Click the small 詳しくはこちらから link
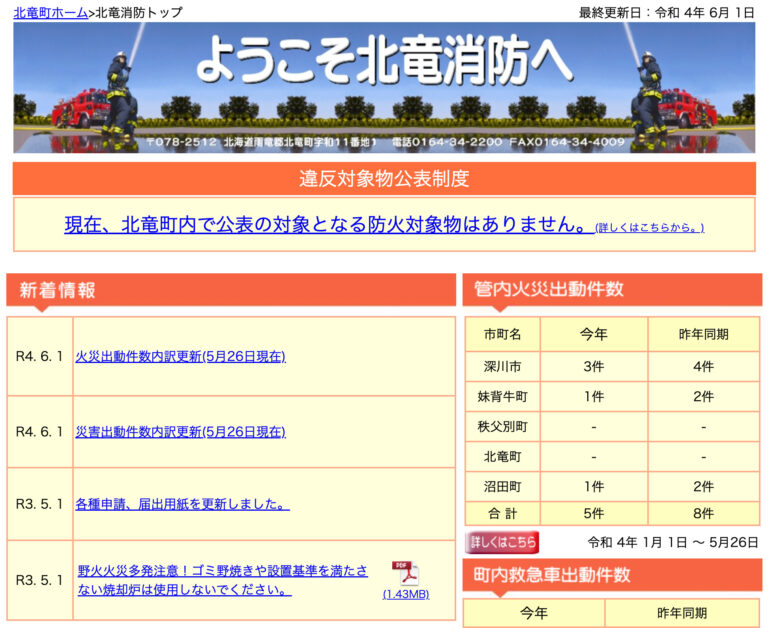Screen dimensions: 768x628 [x=649, y=228]
